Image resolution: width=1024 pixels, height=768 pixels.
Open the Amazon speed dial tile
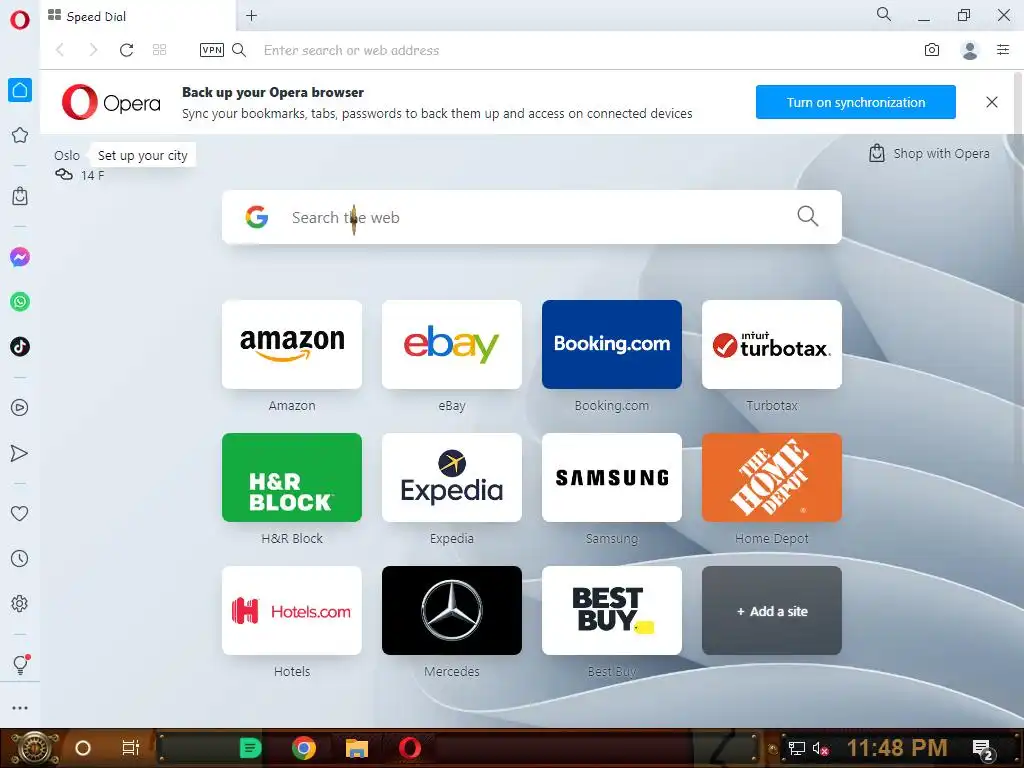click(x=292, y=344)
